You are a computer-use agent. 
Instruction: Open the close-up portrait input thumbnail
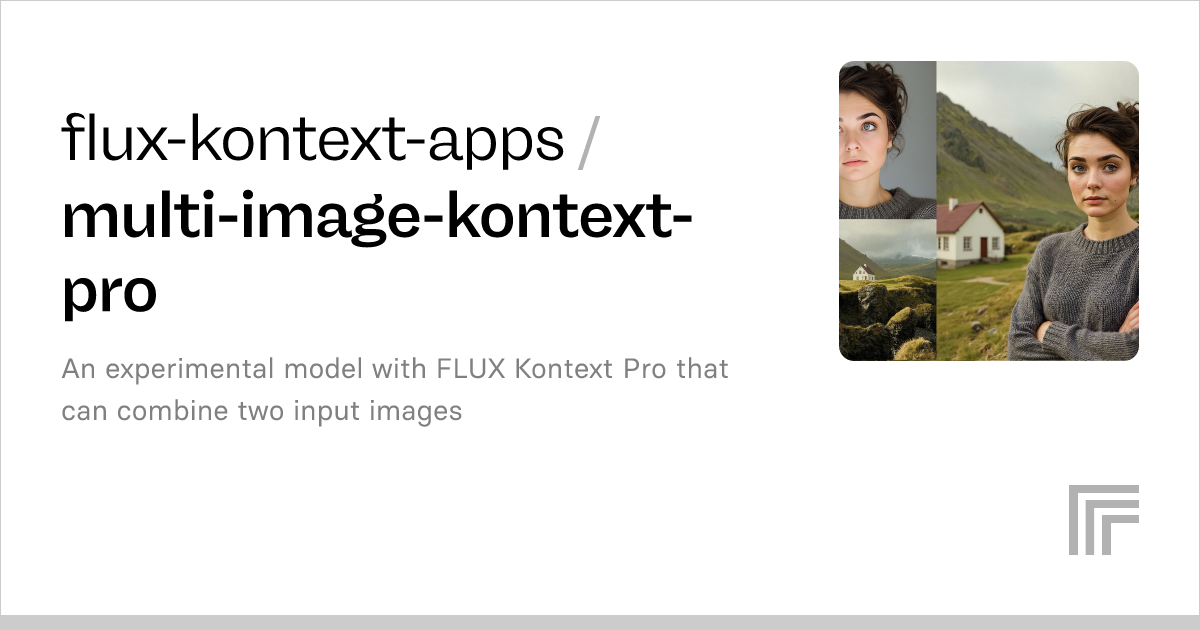[886, 139]
